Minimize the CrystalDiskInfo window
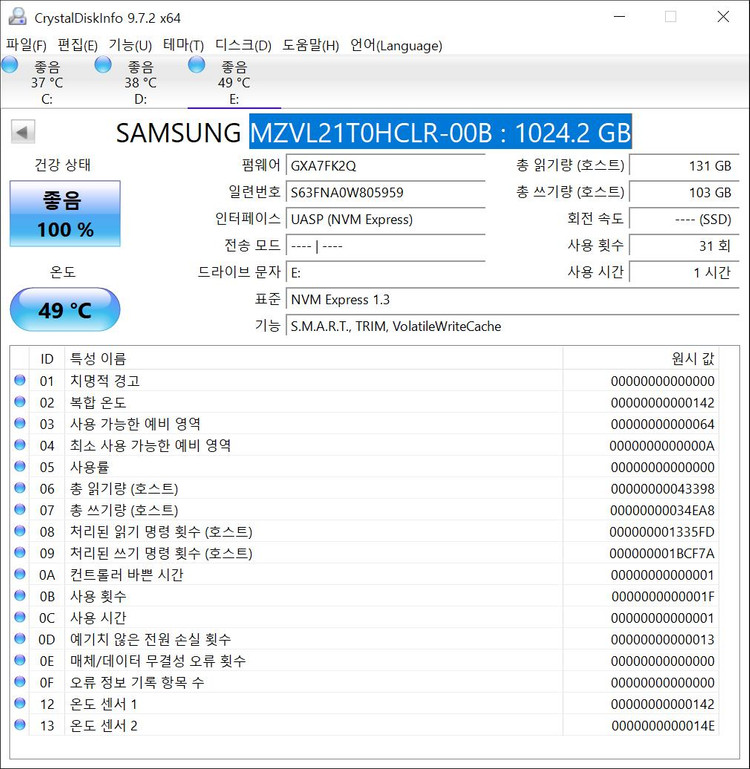This screenshot has height=769, width=750. 620,17
